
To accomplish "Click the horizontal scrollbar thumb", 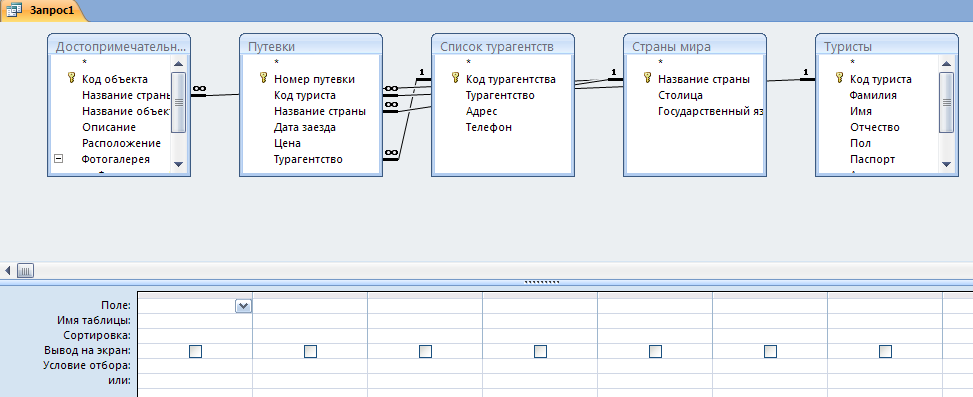I will tap(25, 270).
